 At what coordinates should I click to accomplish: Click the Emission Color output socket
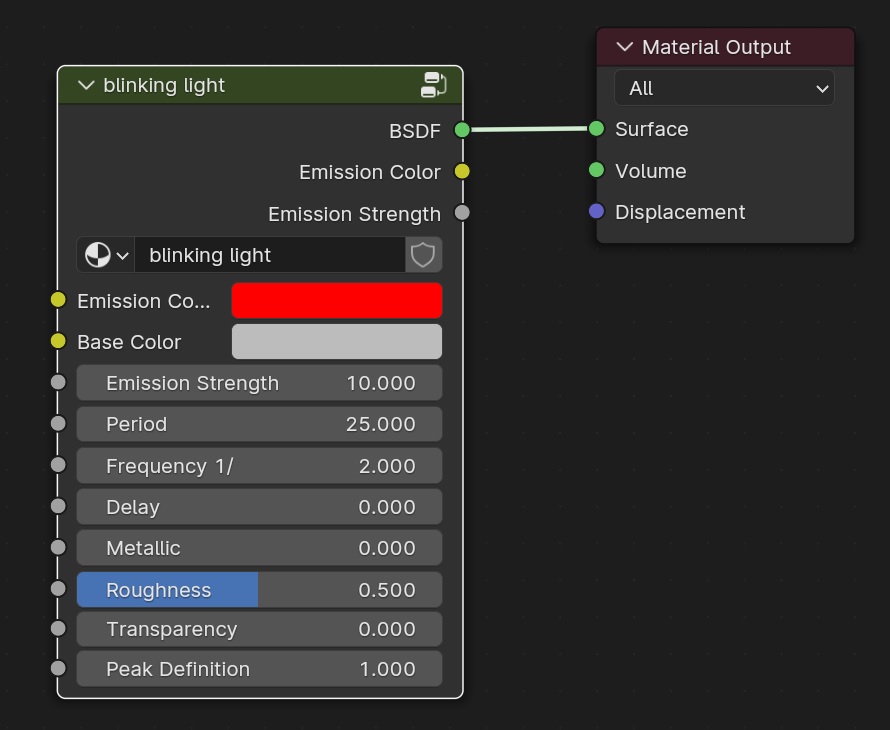coord(462,171)
